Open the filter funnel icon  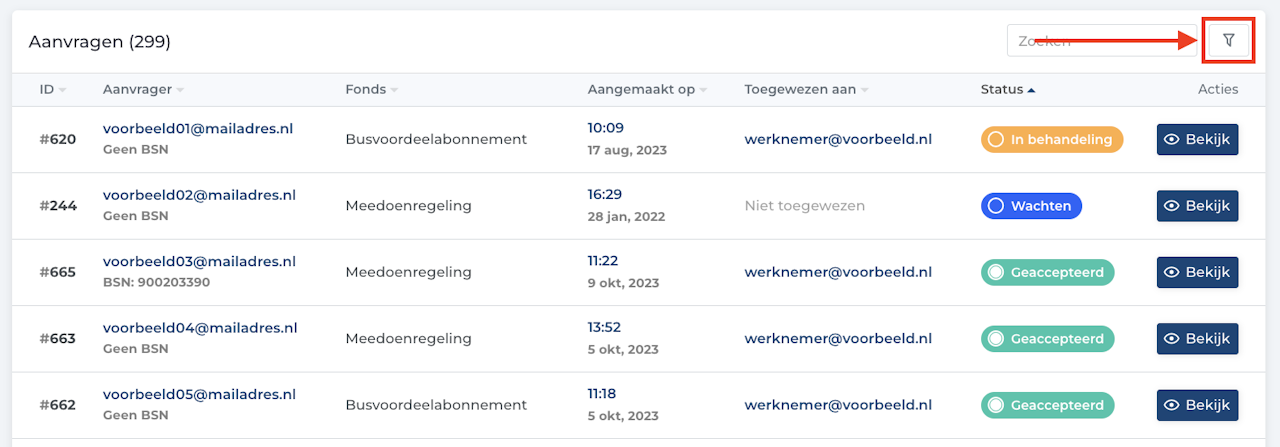pos(1229,40)
